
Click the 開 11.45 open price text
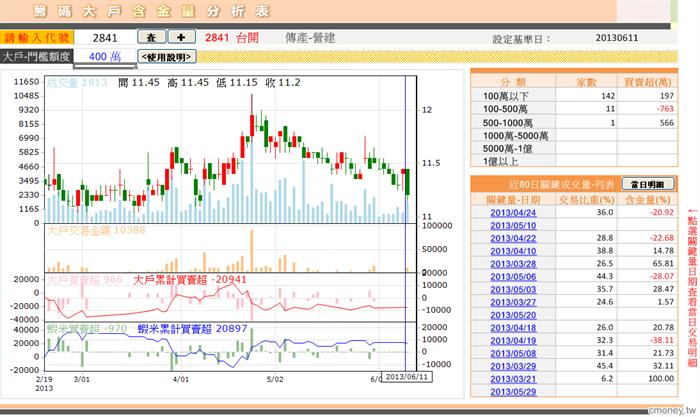139,83
